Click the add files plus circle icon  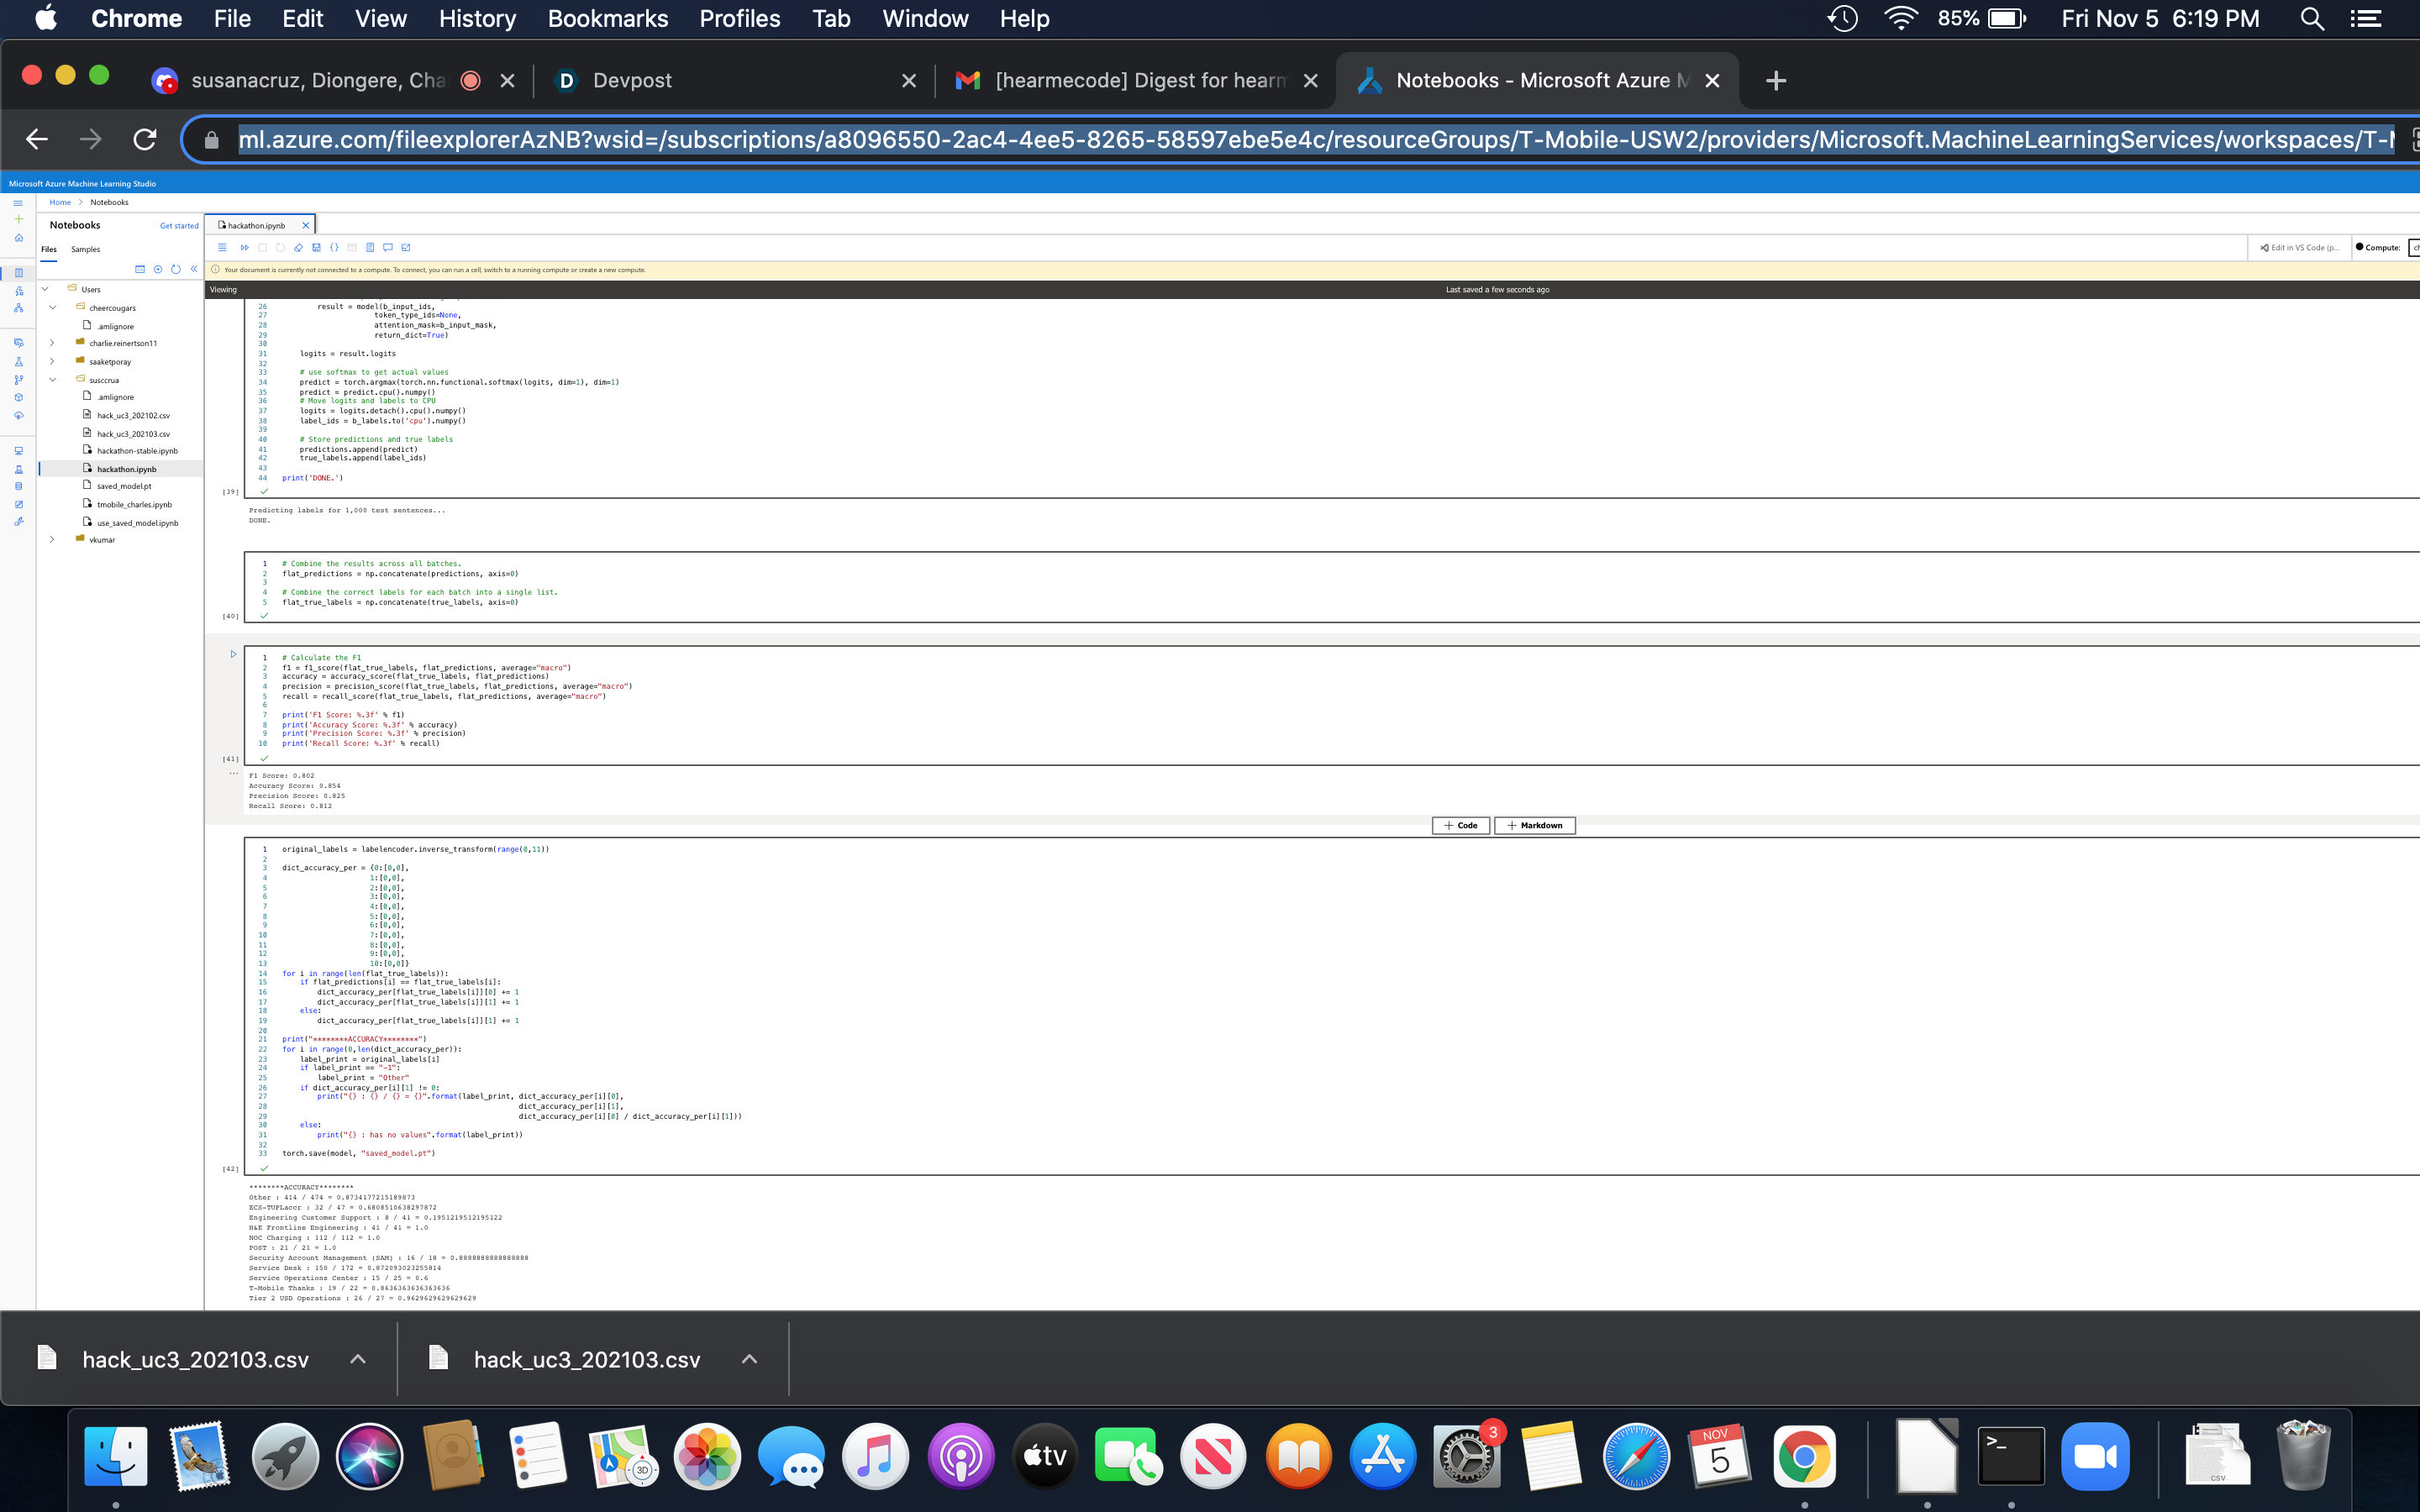[x=158, y=269]
